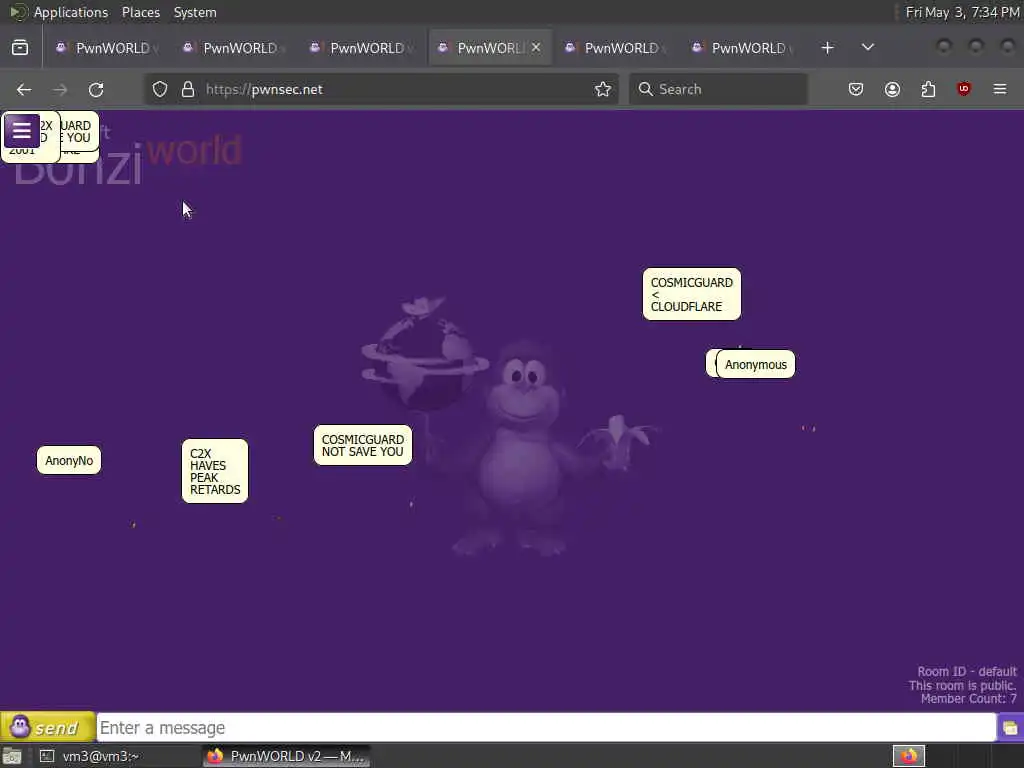This screenshot has height=768, width=1024.
Task: Open the Pocket save icon
Action: [x=856, y=89]
